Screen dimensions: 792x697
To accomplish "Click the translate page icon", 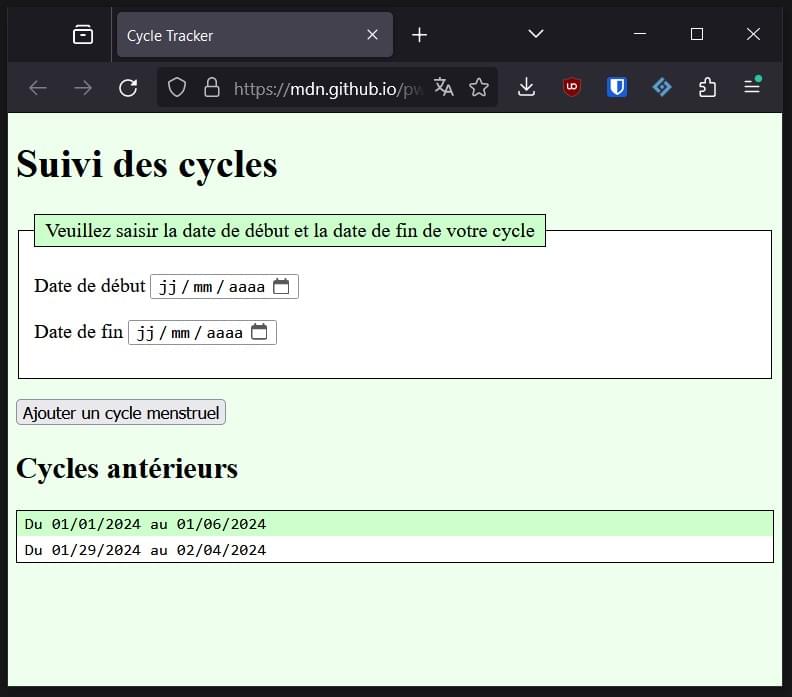I will (x=443, y=88).
